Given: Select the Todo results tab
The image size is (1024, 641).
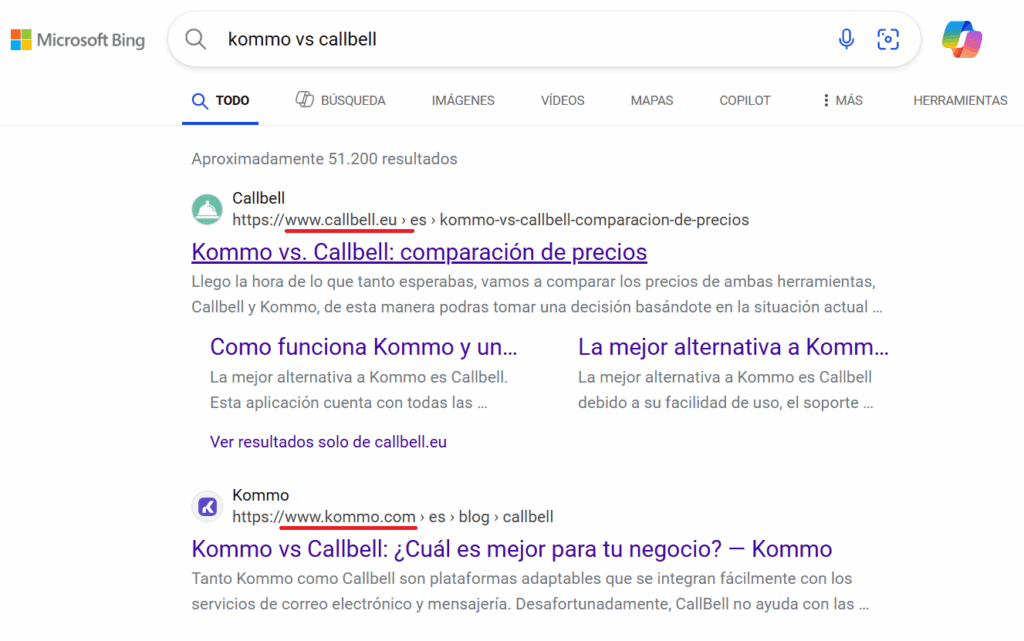Looking at the screenshot, I should [x=220, y=101].
